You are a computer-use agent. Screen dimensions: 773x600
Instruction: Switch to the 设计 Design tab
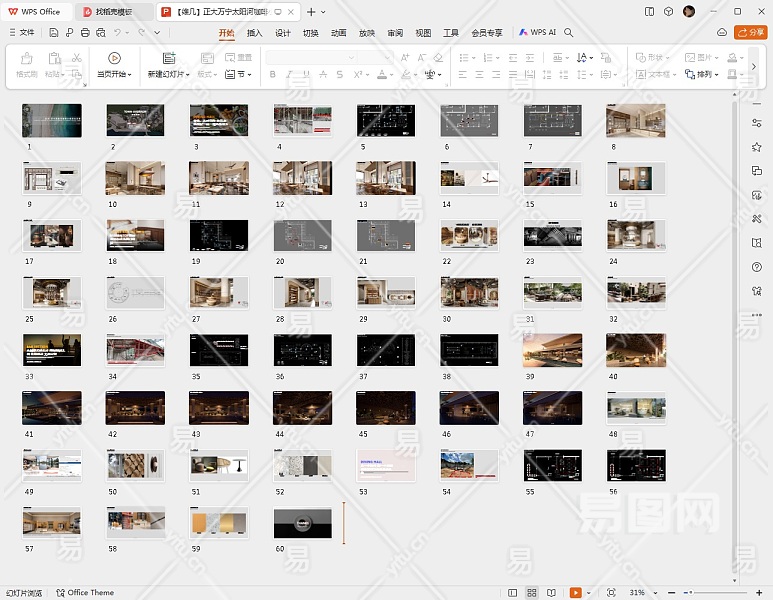[x=283, y=32]
